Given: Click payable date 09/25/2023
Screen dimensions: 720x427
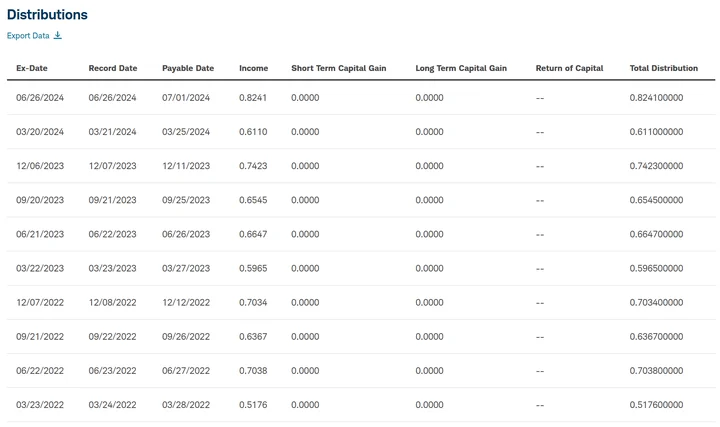Looking at the screenshot, I should click(x=186, y=200).
